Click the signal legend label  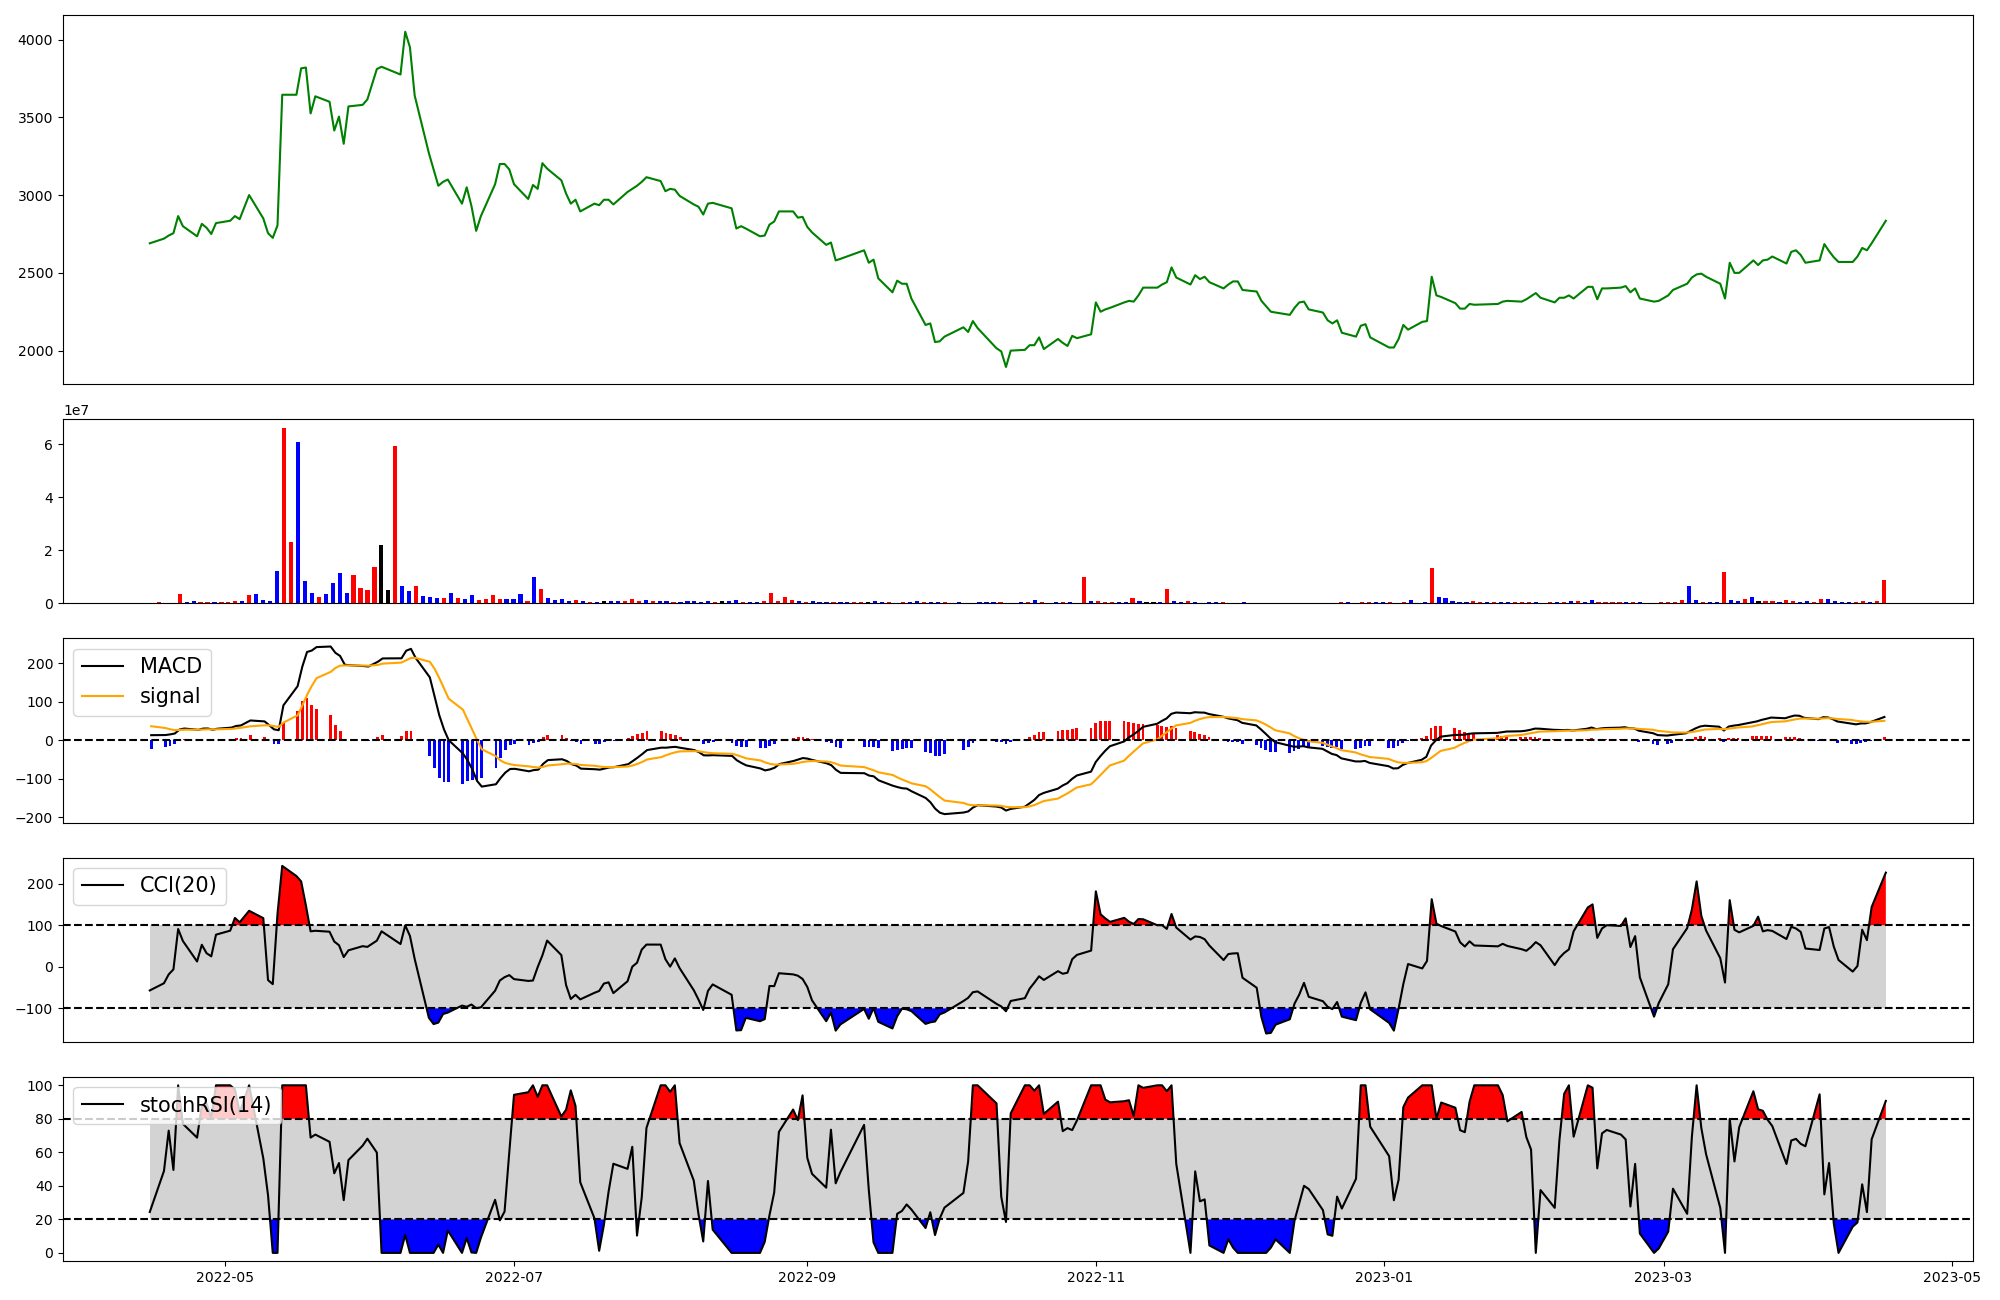click(x=170, y=696)
